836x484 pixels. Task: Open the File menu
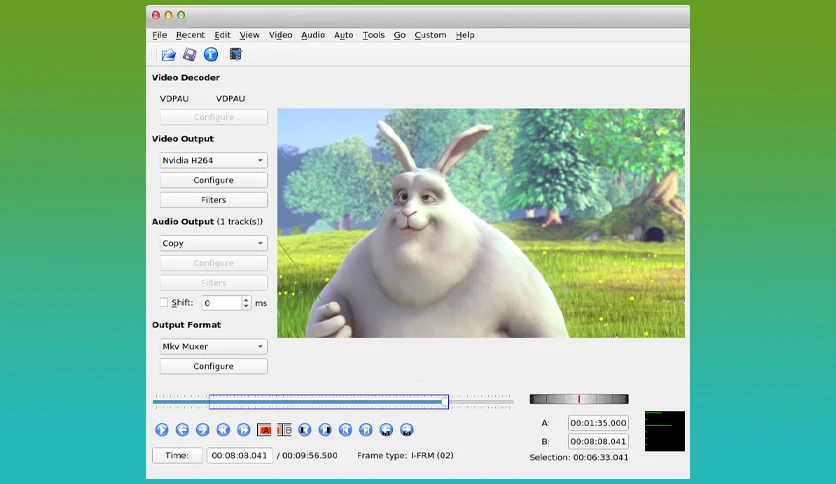(x=159, y=35)
